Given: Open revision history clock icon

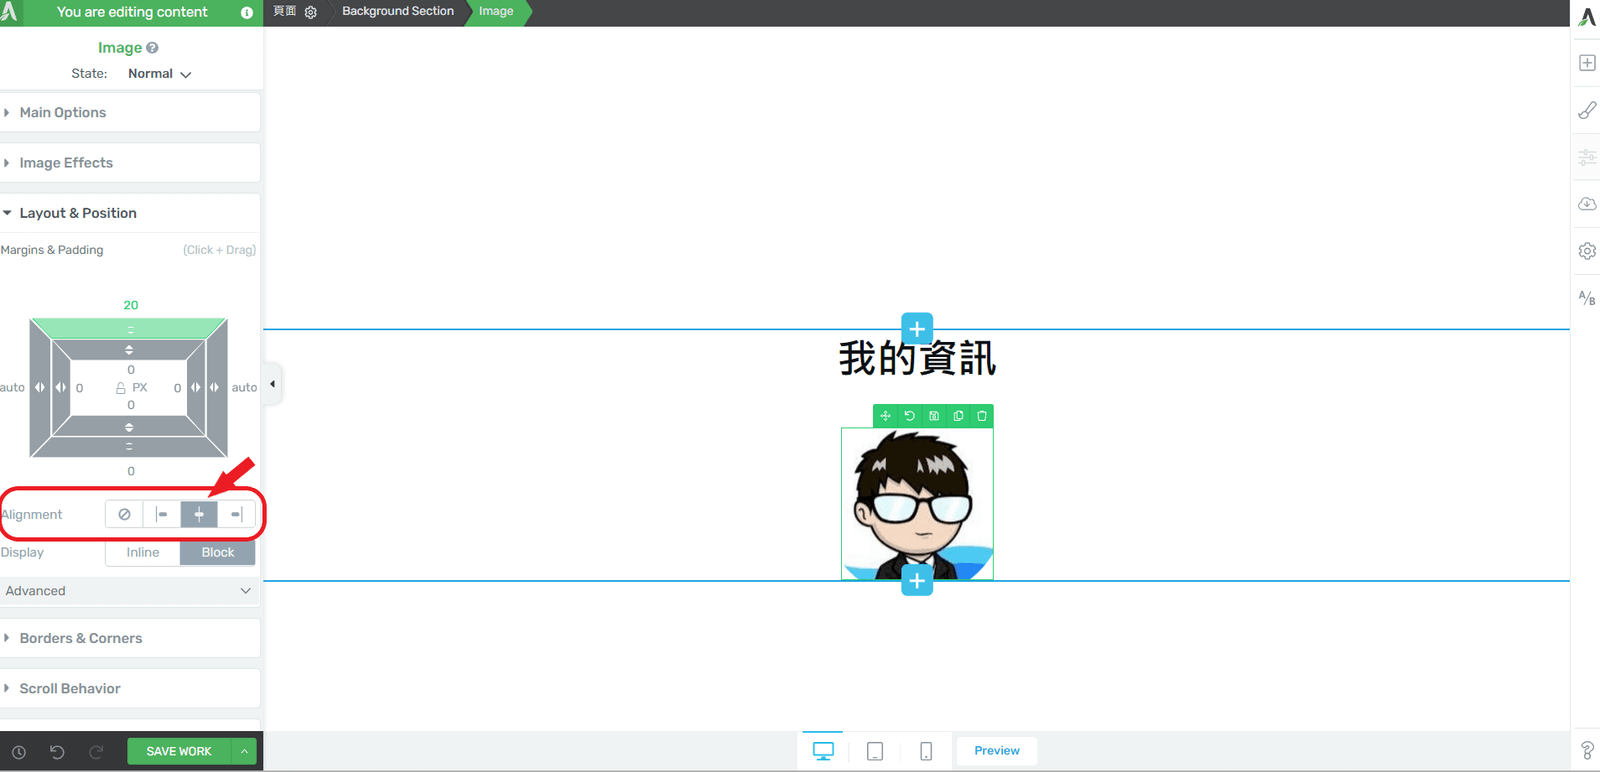Looking at the screenshot, I should (x=19, y=752).
